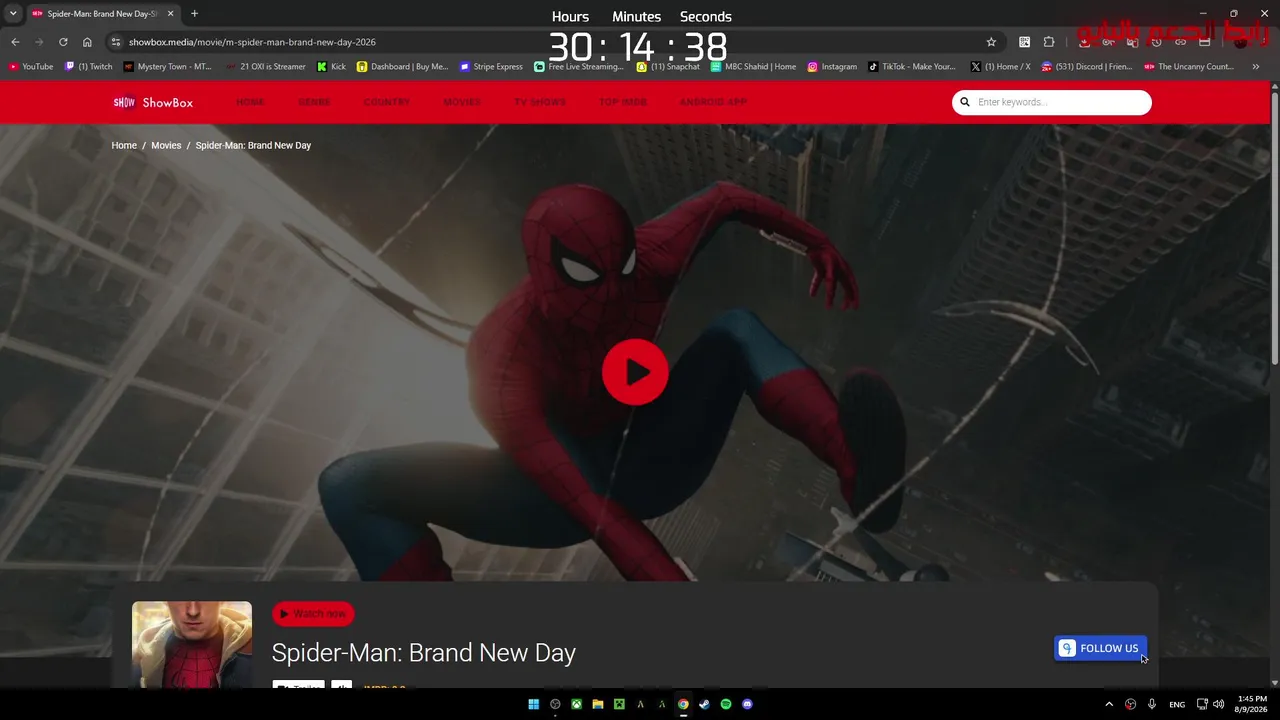Screen dimensions: 1280x720
Task: Open File Explorer from the taskbar
Action: tap(598, 704)
